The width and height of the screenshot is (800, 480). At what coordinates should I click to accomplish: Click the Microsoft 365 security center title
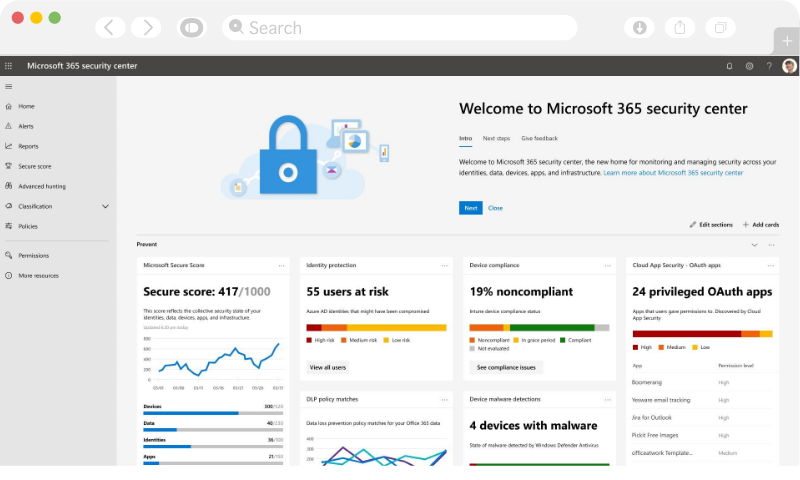click(82, 66)
